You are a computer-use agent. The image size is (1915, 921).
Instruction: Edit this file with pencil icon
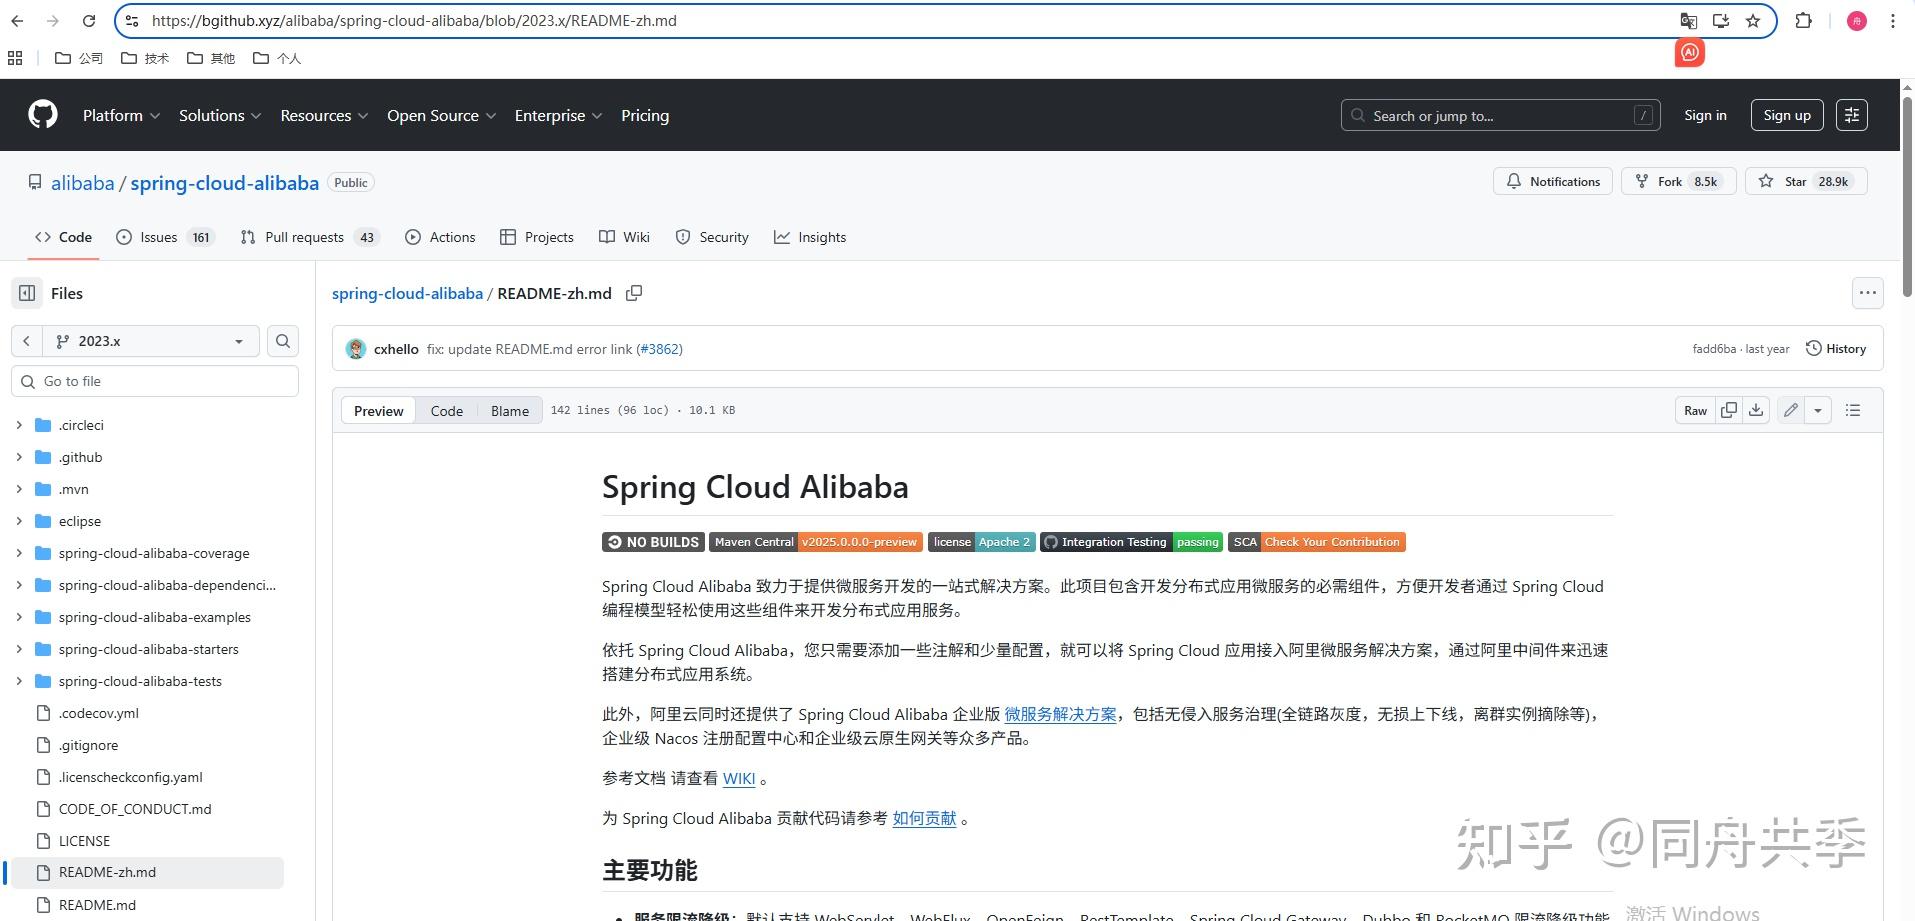(x=1791, y=410)
